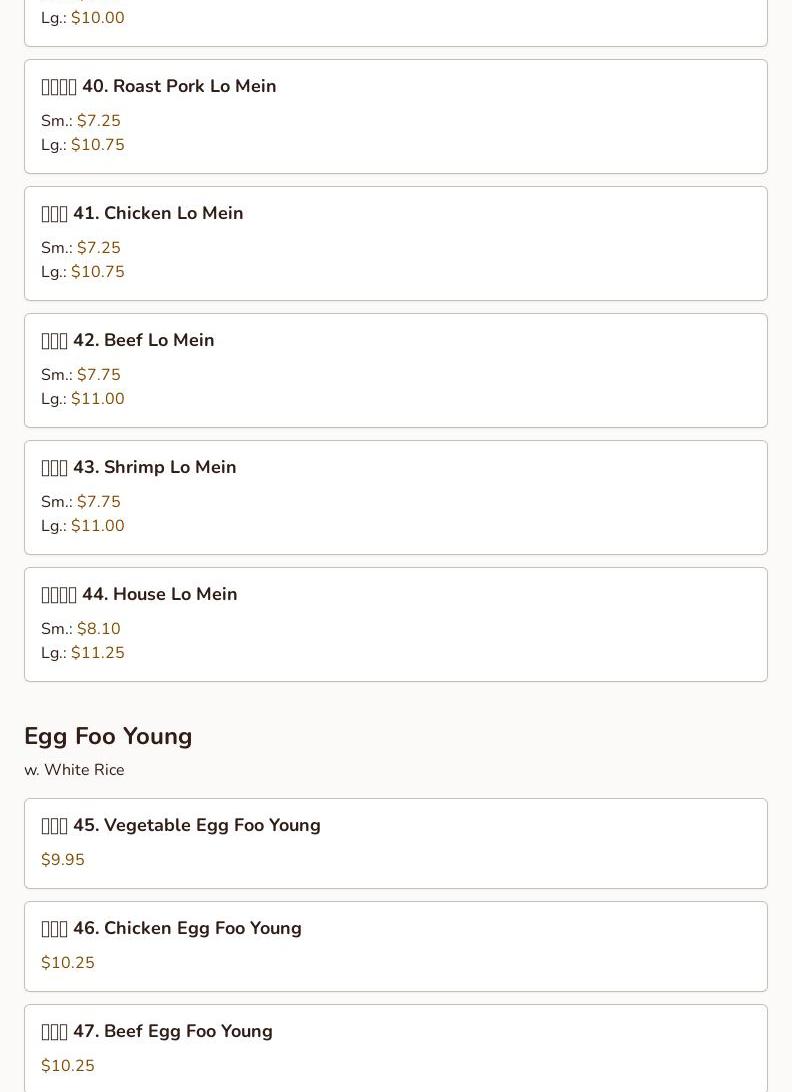
Task: Choose item 42 Beef Lo Mein
Action: [128, 340]
